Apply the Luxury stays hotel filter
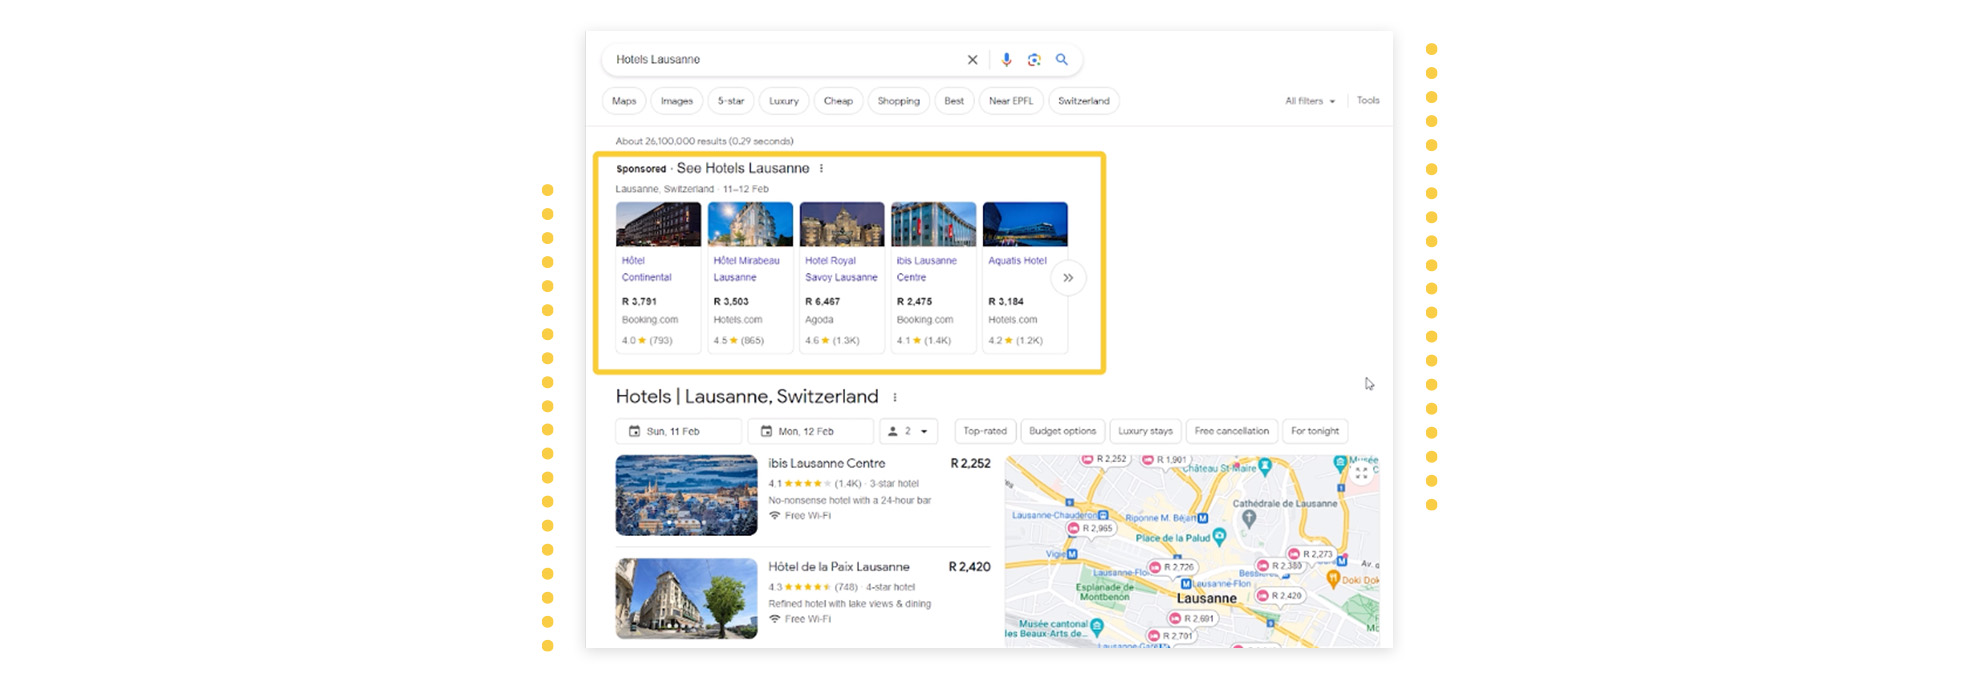 click(x=1145, y=431)
